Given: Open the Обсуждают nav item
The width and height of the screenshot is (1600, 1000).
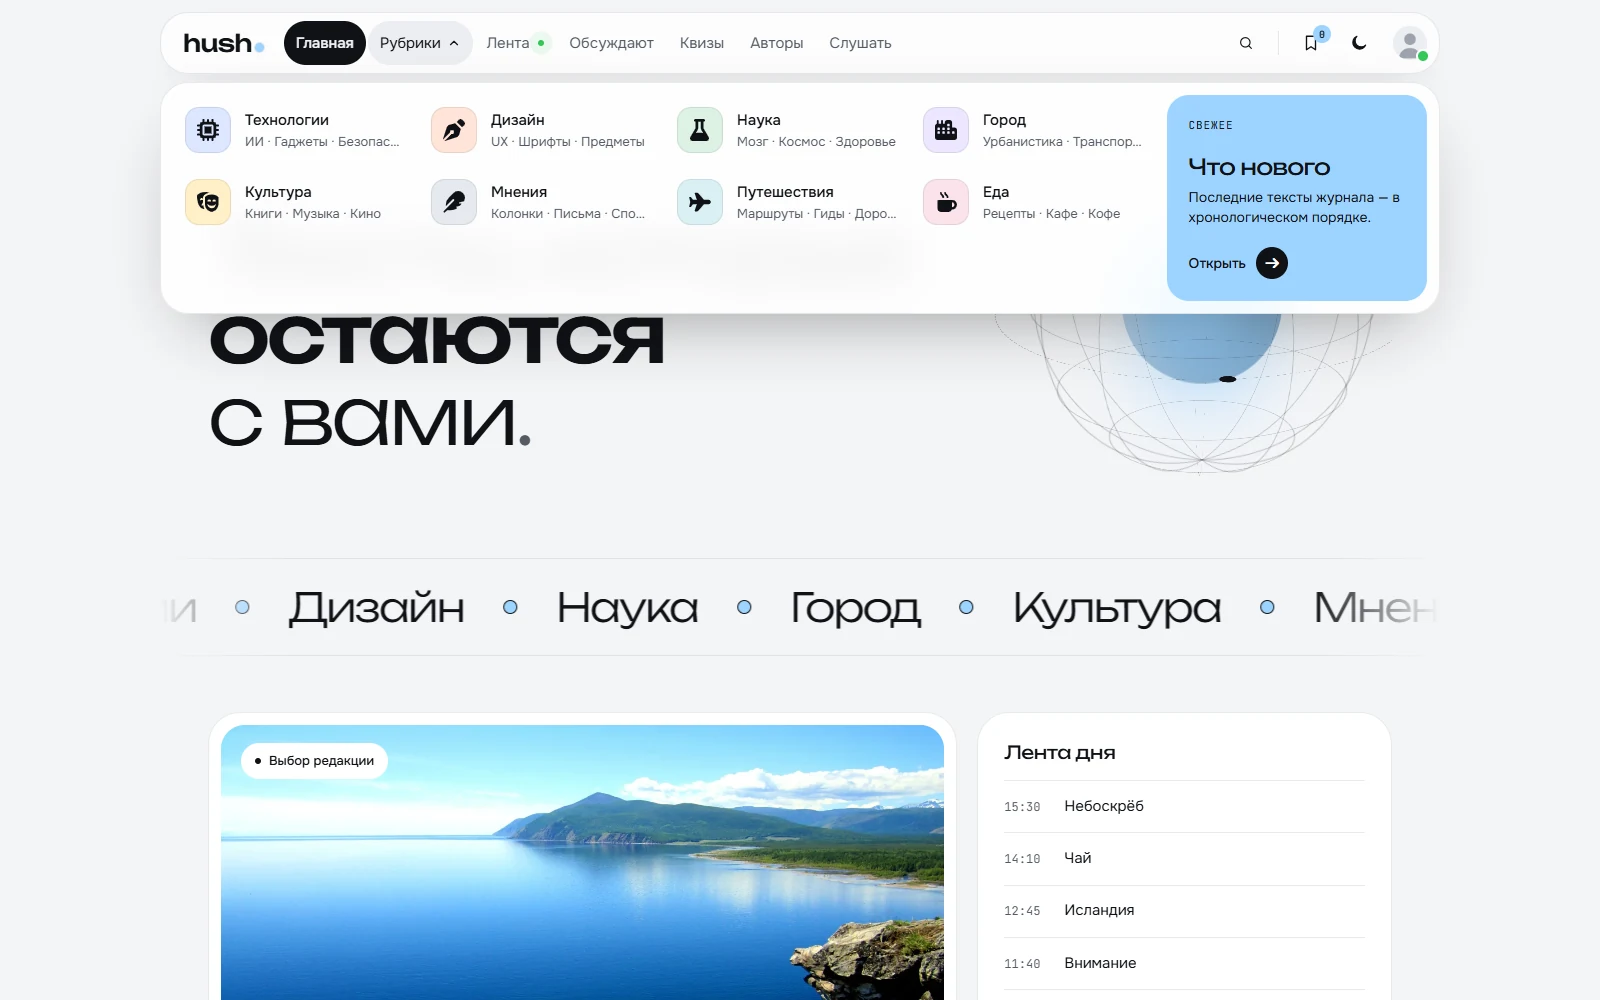Looking at the screenshot, I should [x=611, y=43].
